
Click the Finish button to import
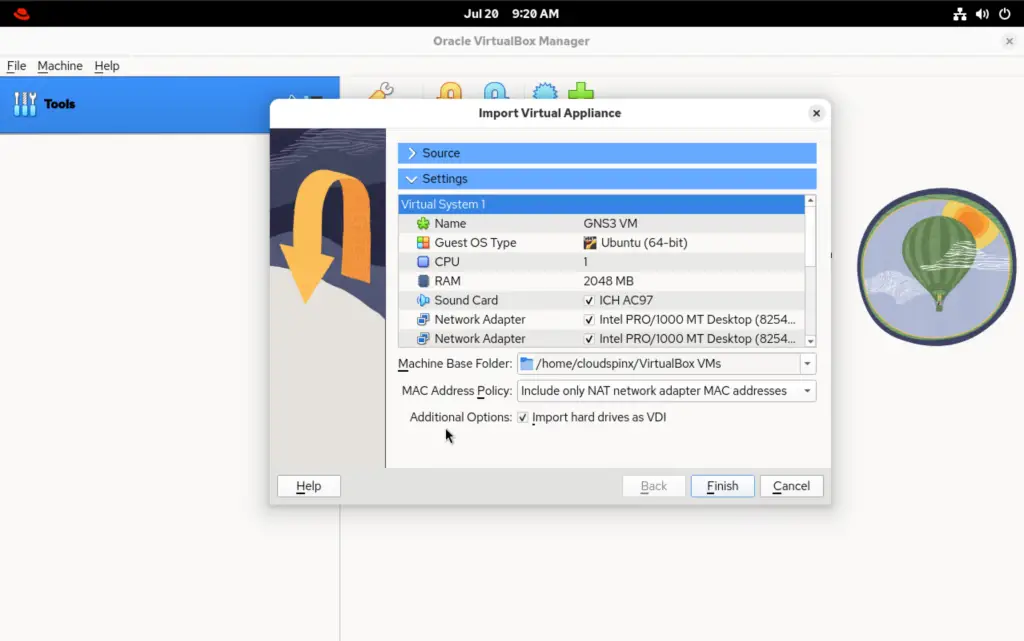tap(722, 485)
